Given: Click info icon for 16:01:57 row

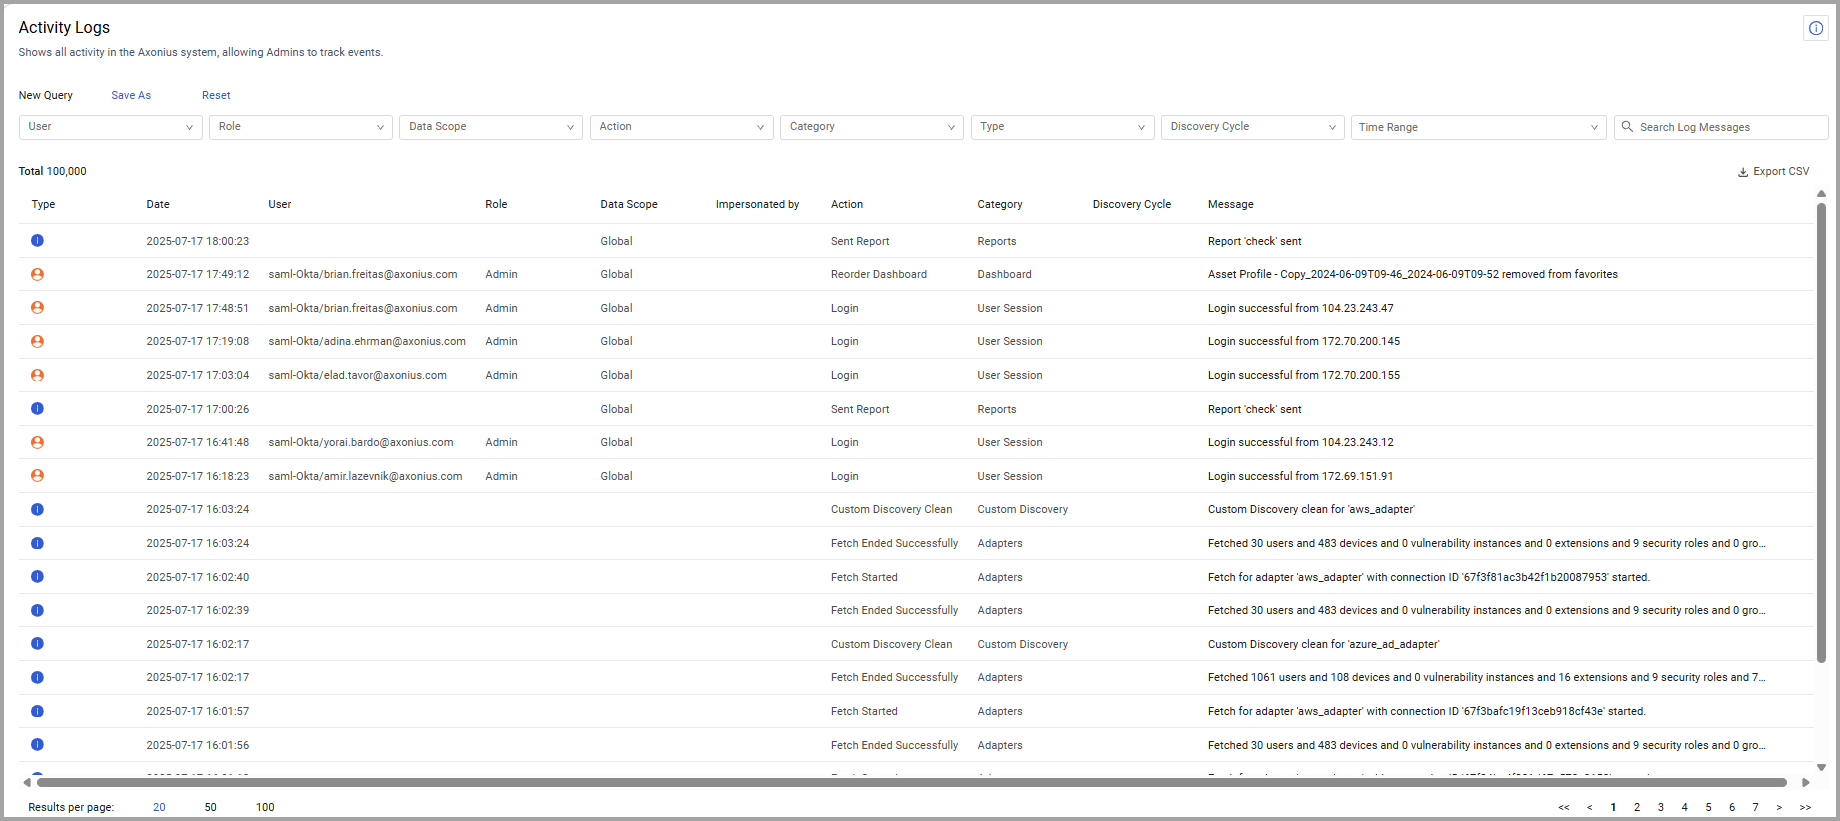Looking at the screenshot, I should point(37,711).
